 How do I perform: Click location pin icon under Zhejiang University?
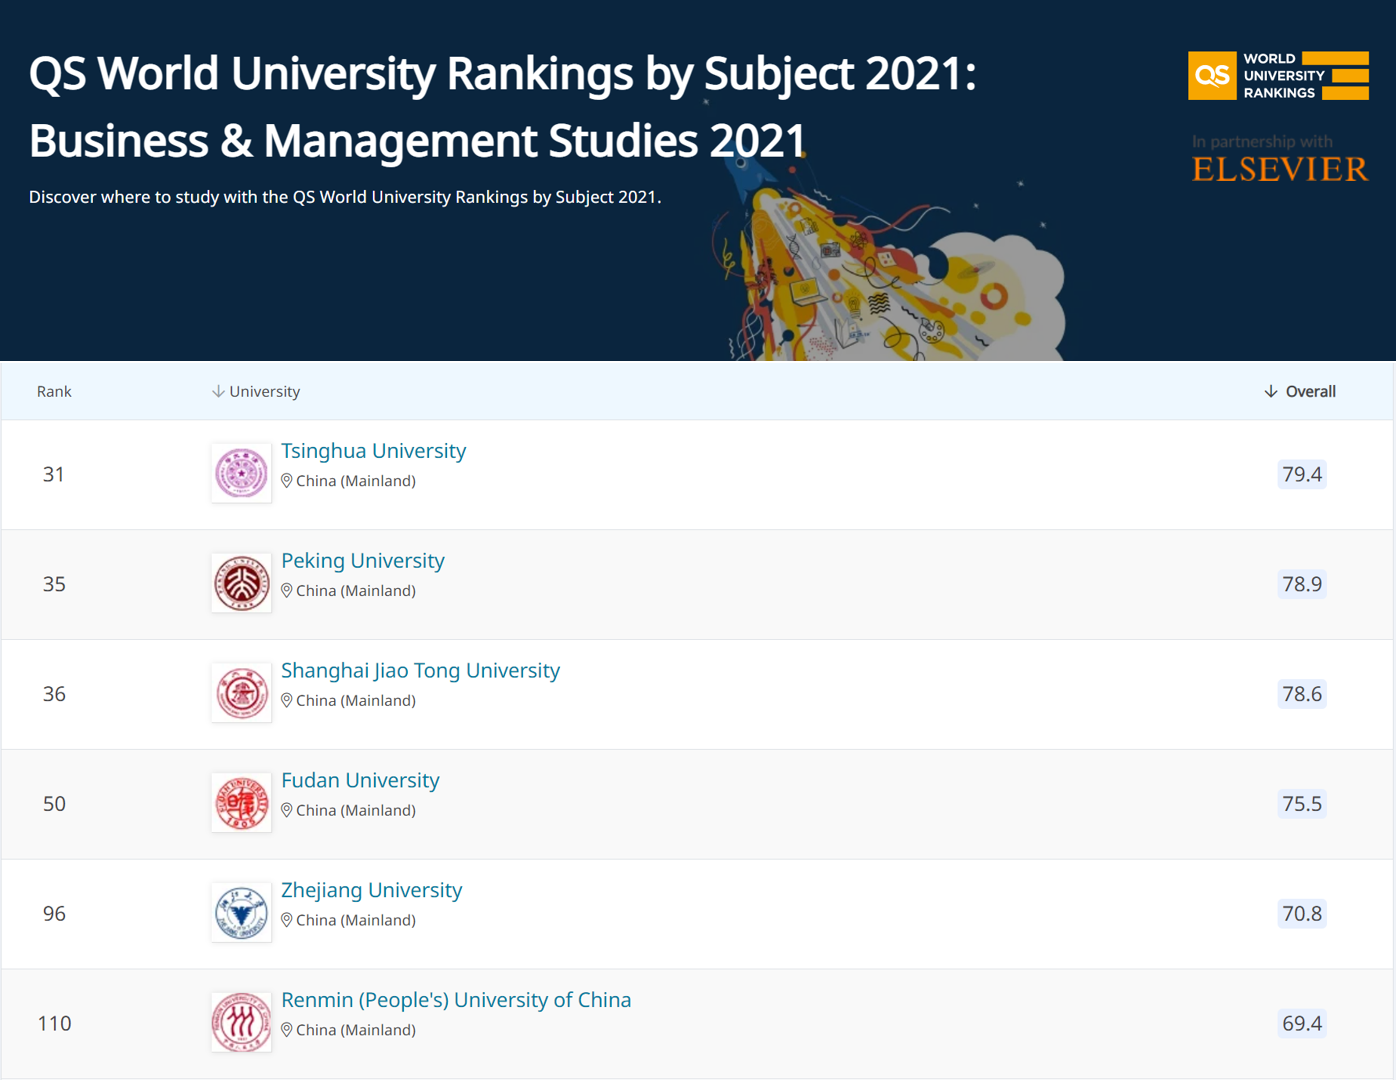pyautogui.click(x=287, y=921)
